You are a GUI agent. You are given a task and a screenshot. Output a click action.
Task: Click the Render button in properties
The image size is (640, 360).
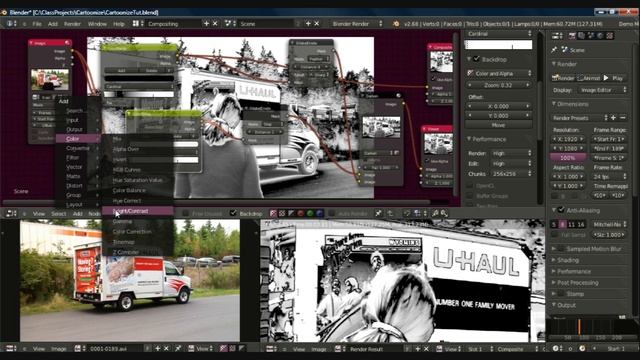[563, 78]
